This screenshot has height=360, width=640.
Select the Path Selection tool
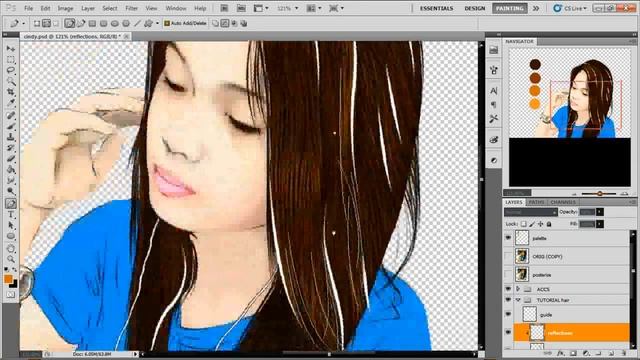(11, 225)
